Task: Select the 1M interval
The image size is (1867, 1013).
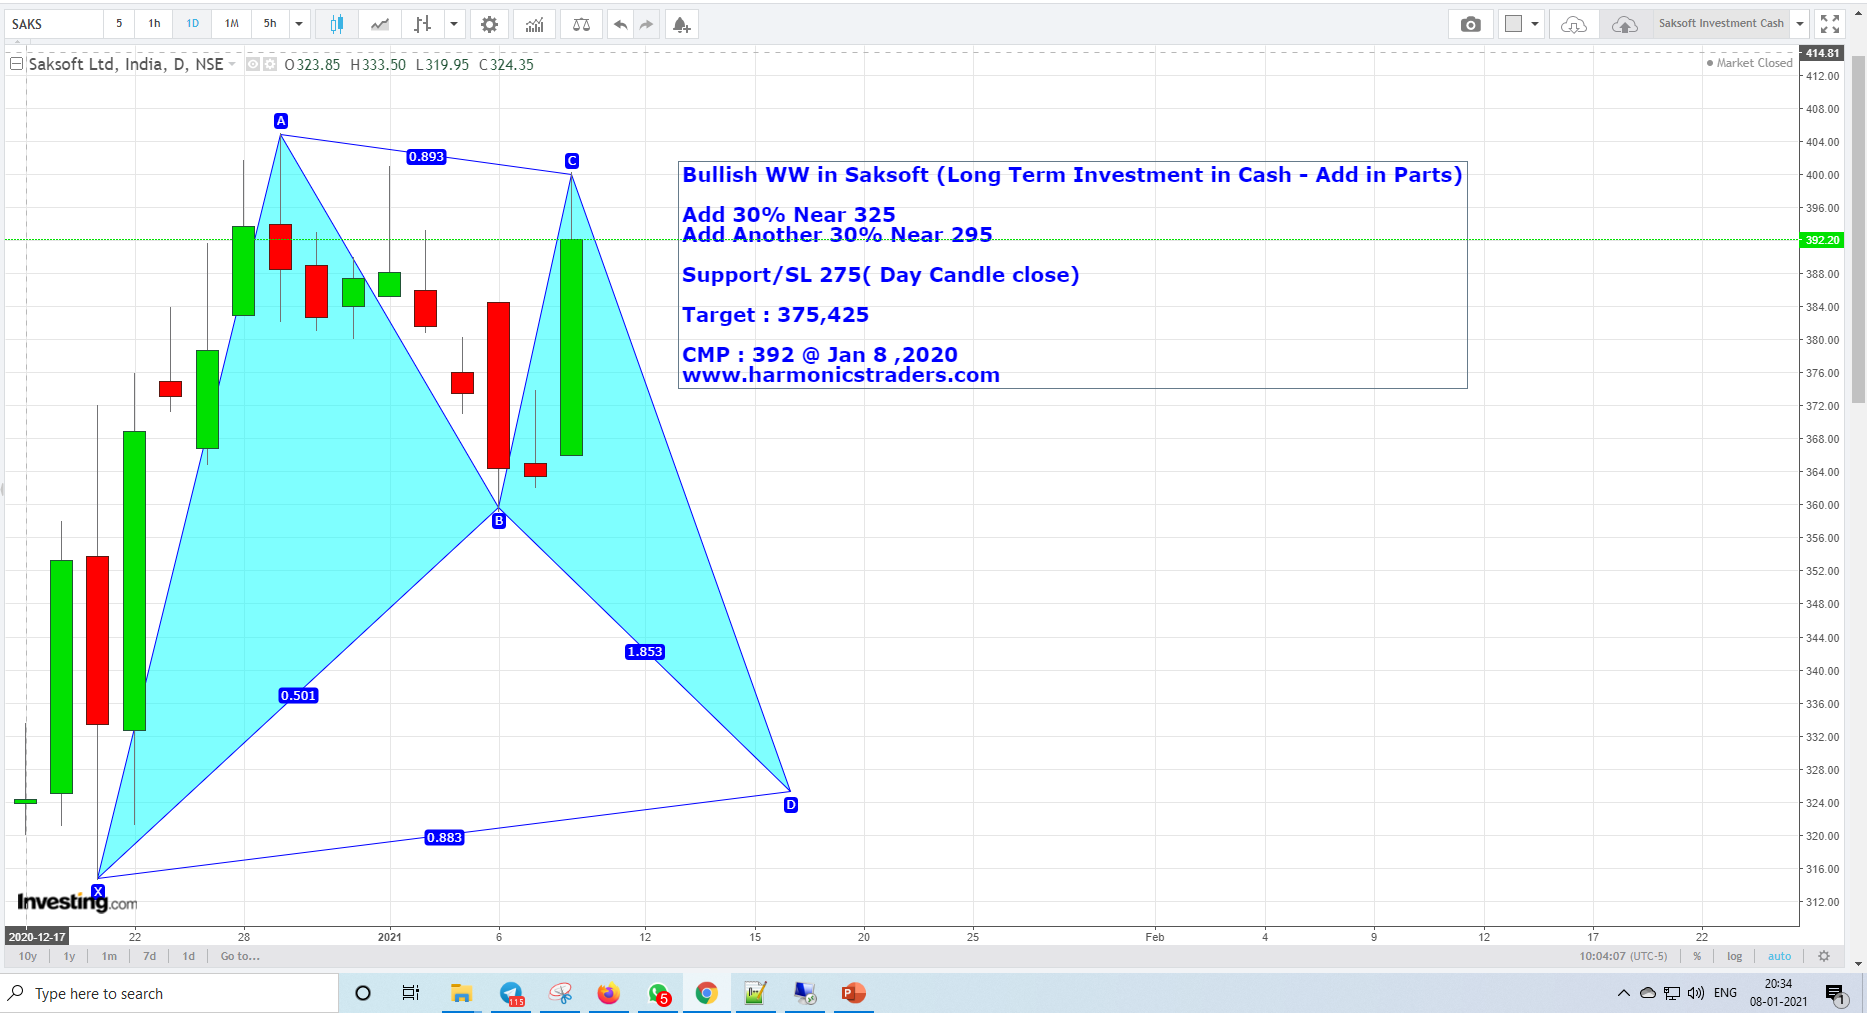Action: pyautogui.click(x=232, y=24)
